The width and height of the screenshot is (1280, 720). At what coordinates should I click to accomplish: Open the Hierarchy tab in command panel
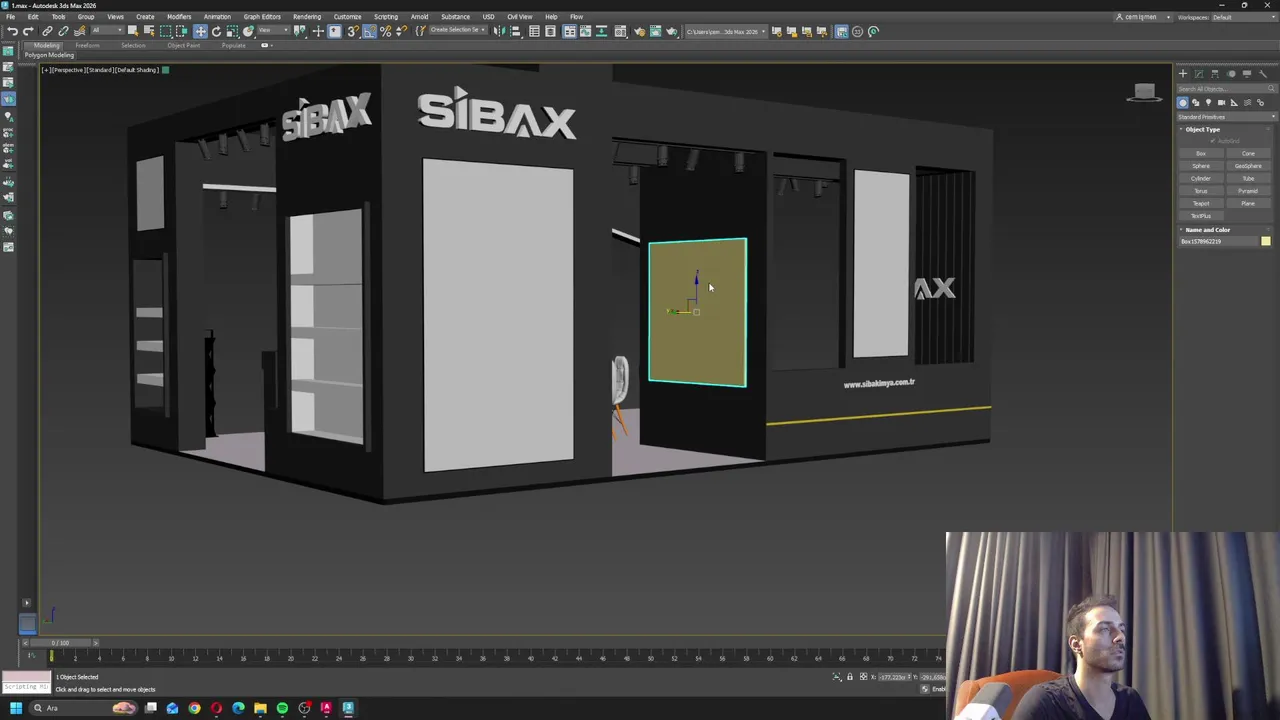[x=1215, y=74]
